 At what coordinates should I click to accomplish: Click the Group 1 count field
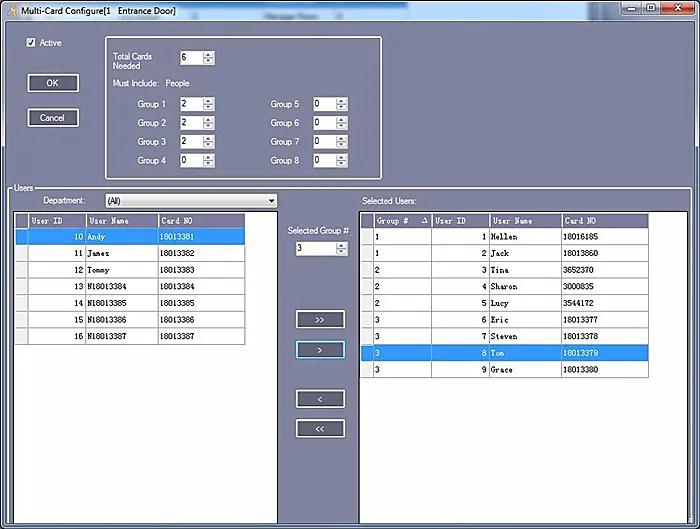coord(191,104)
